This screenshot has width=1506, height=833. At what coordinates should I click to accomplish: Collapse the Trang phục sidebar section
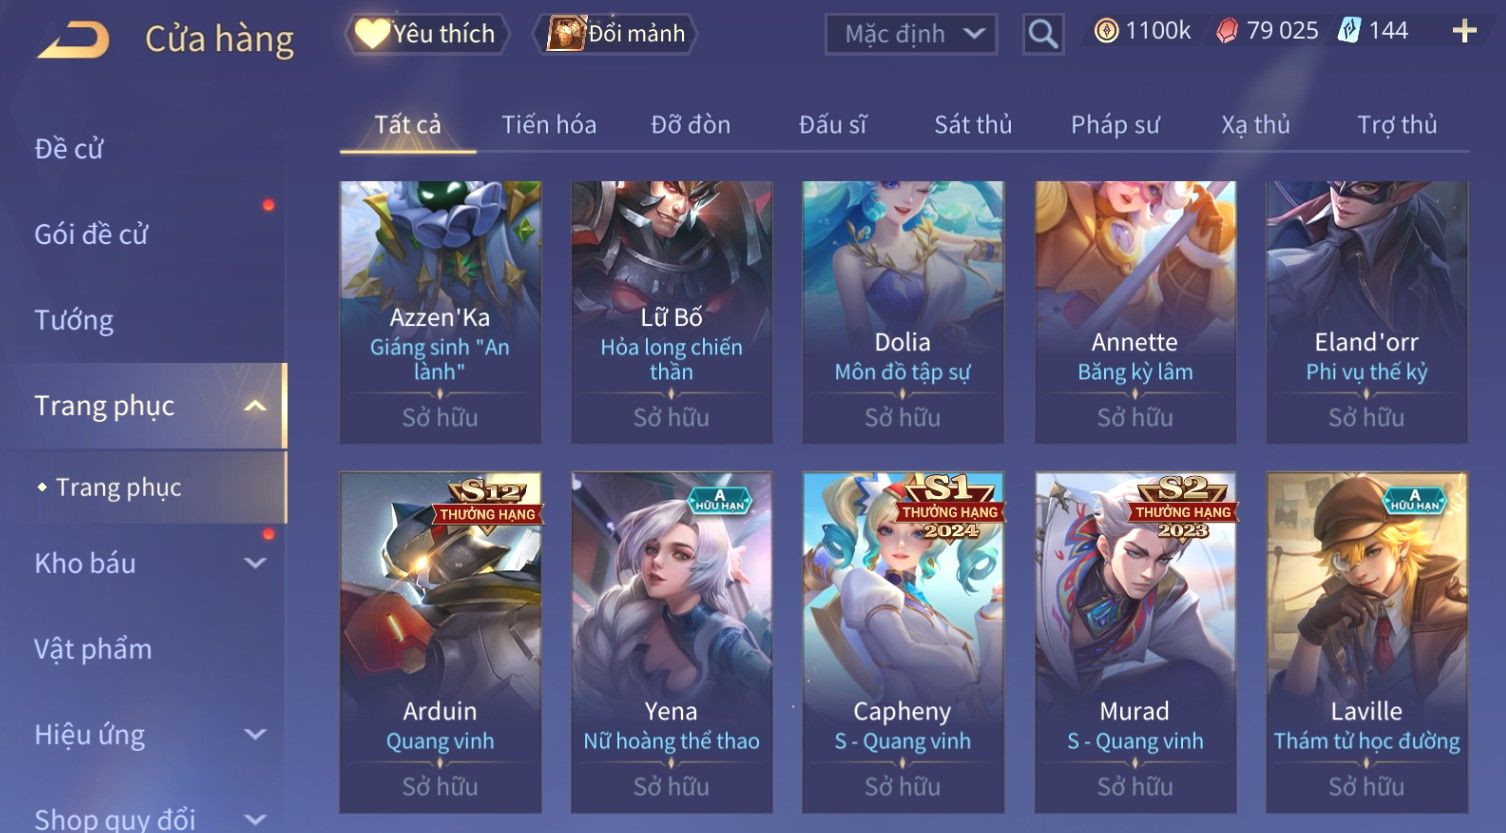click(256, 406)
